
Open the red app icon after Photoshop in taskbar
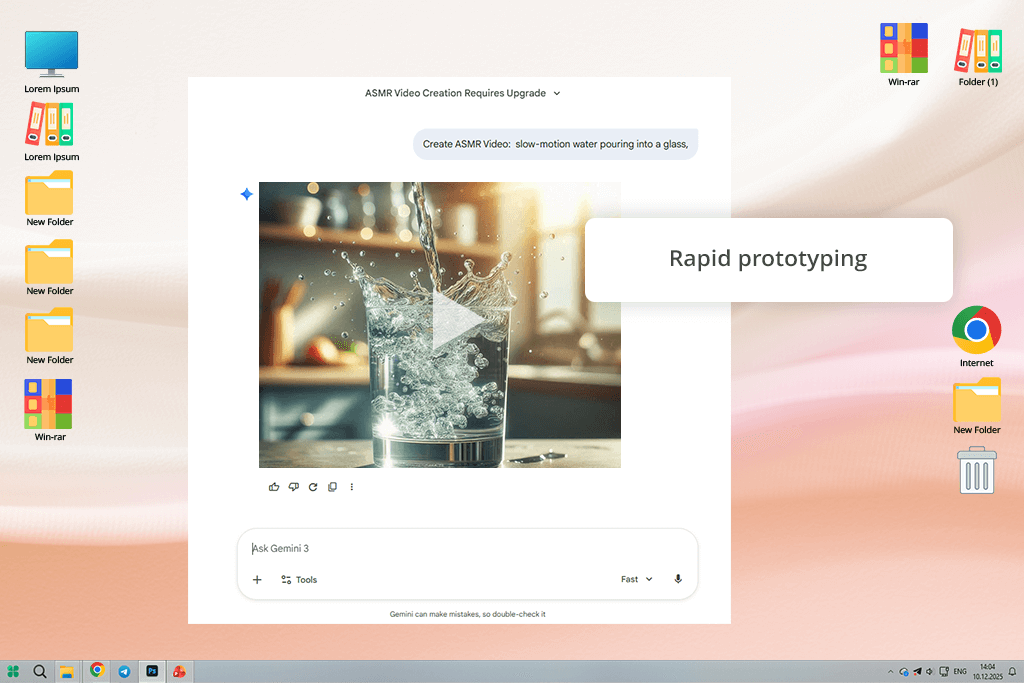tap(179, 671)
